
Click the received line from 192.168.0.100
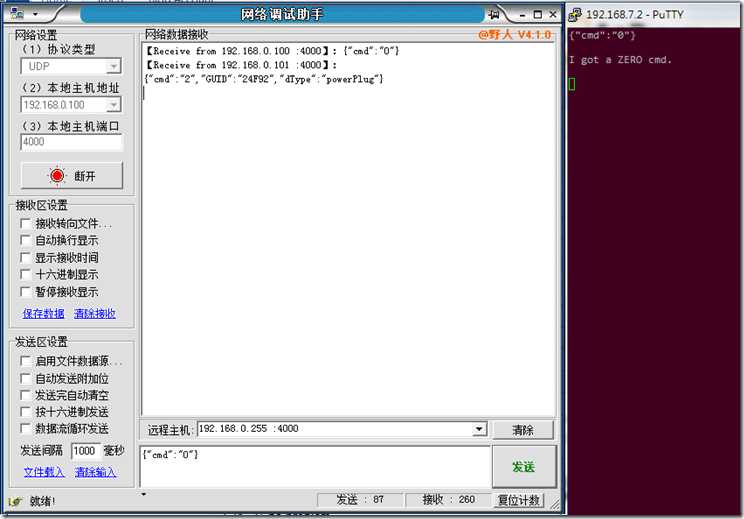click(273, 51)
